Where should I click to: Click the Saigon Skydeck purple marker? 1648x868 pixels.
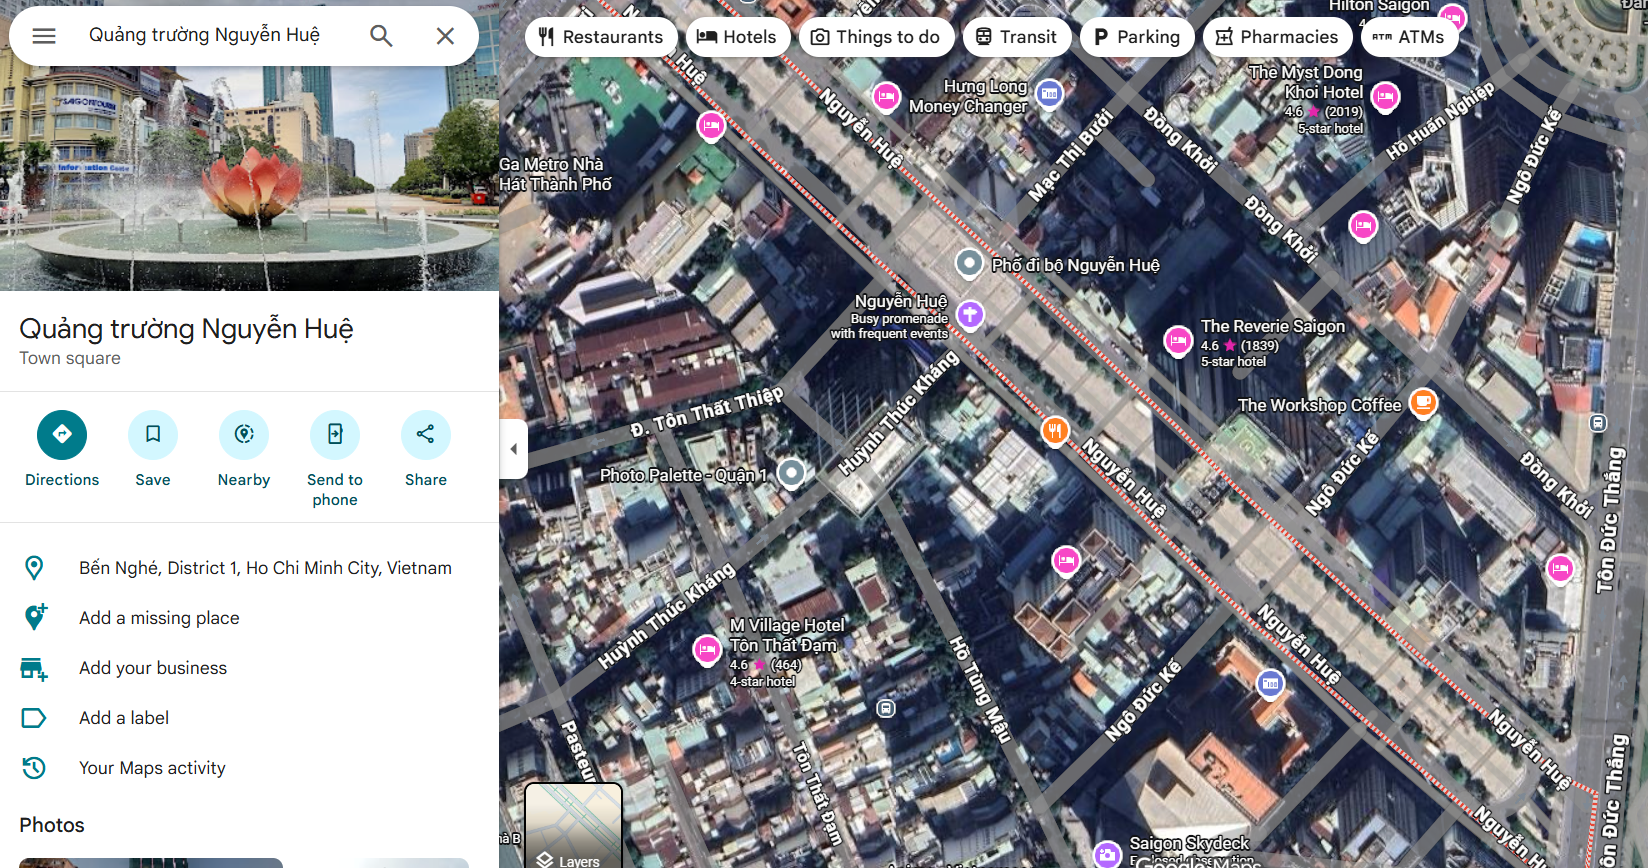point(1106,855)
